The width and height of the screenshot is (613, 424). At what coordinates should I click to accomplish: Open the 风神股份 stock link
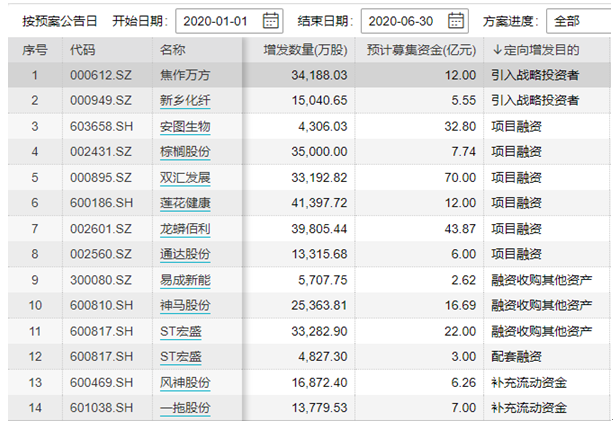coord(185,383)
